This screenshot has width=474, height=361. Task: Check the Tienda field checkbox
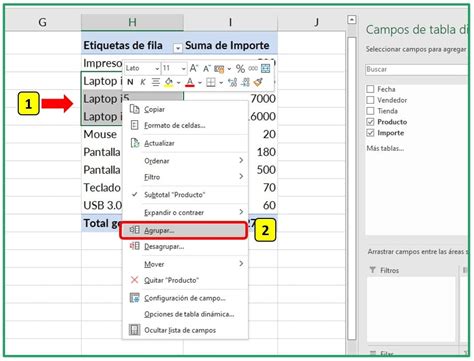pos(370,111)
